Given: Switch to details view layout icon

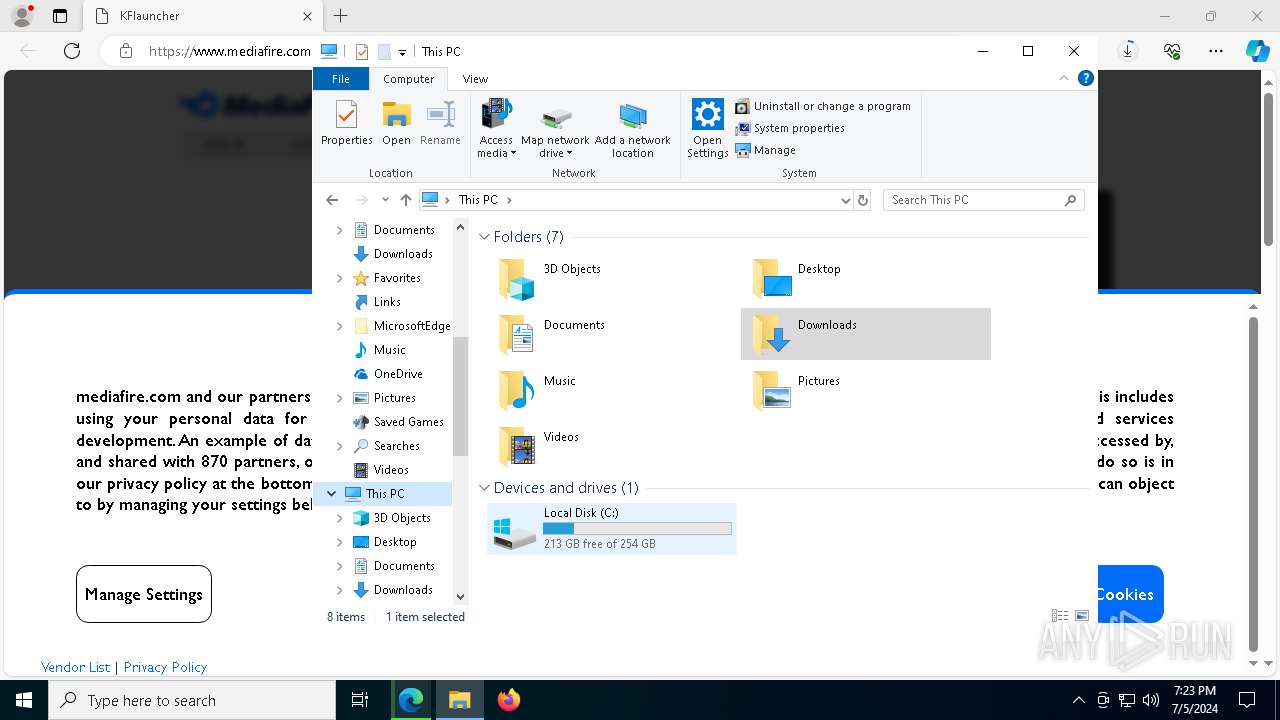Looking at the screenshot, I should (x=1060, y=616).
